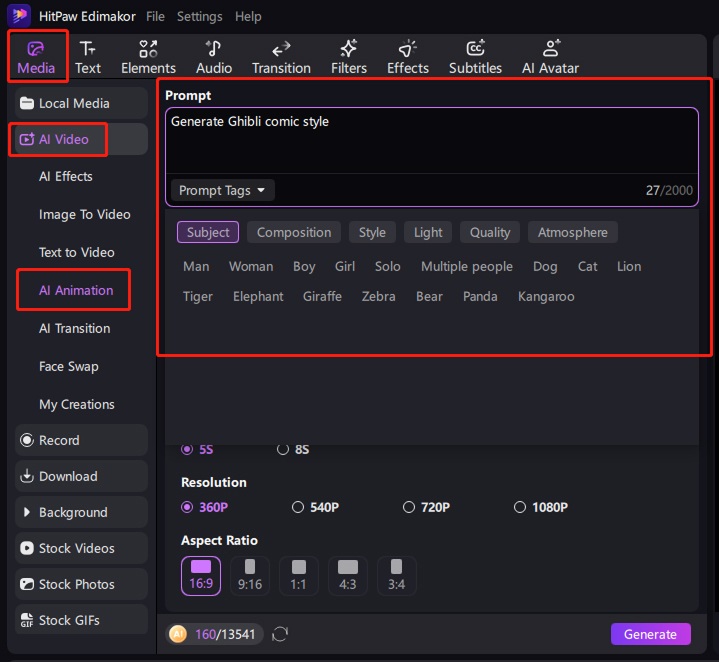Select 540P resolution
This screenshot has width=719, height=662.
315,507
